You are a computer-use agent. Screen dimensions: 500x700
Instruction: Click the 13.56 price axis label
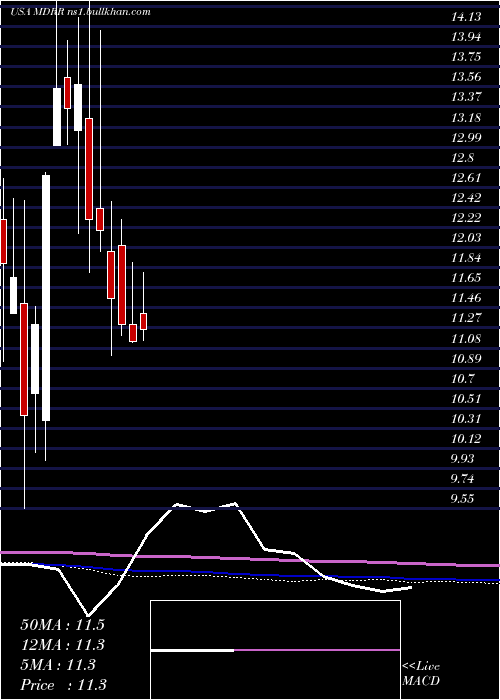tap(466, 77)
